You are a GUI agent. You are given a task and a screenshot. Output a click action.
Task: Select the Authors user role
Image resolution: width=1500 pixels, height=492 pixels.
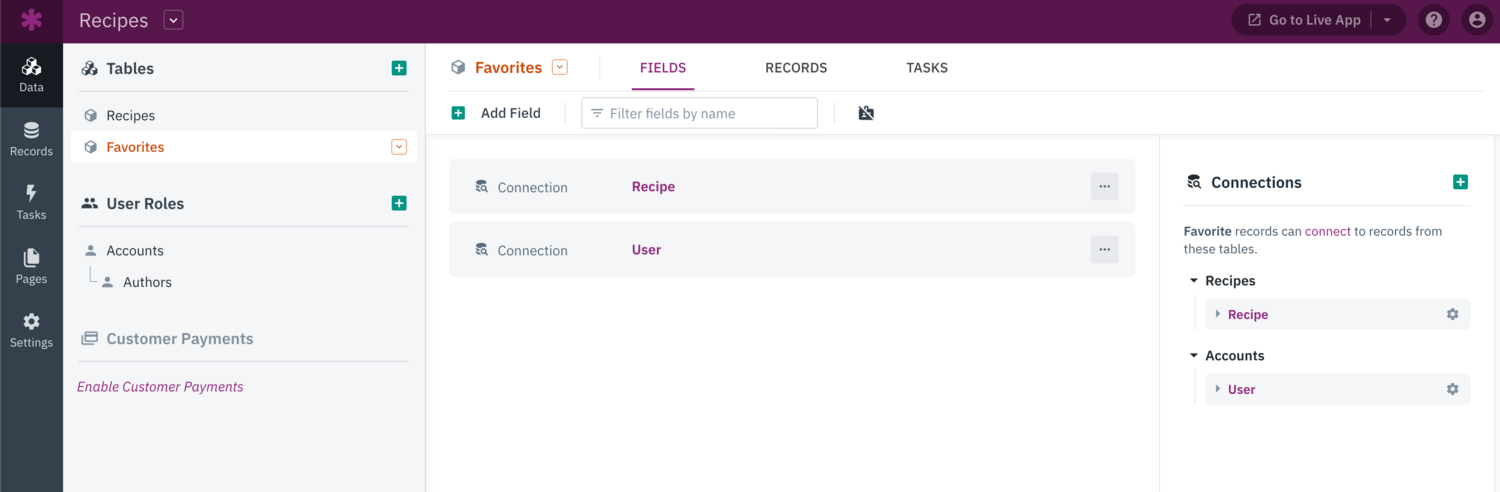click(x=147, y=282)
